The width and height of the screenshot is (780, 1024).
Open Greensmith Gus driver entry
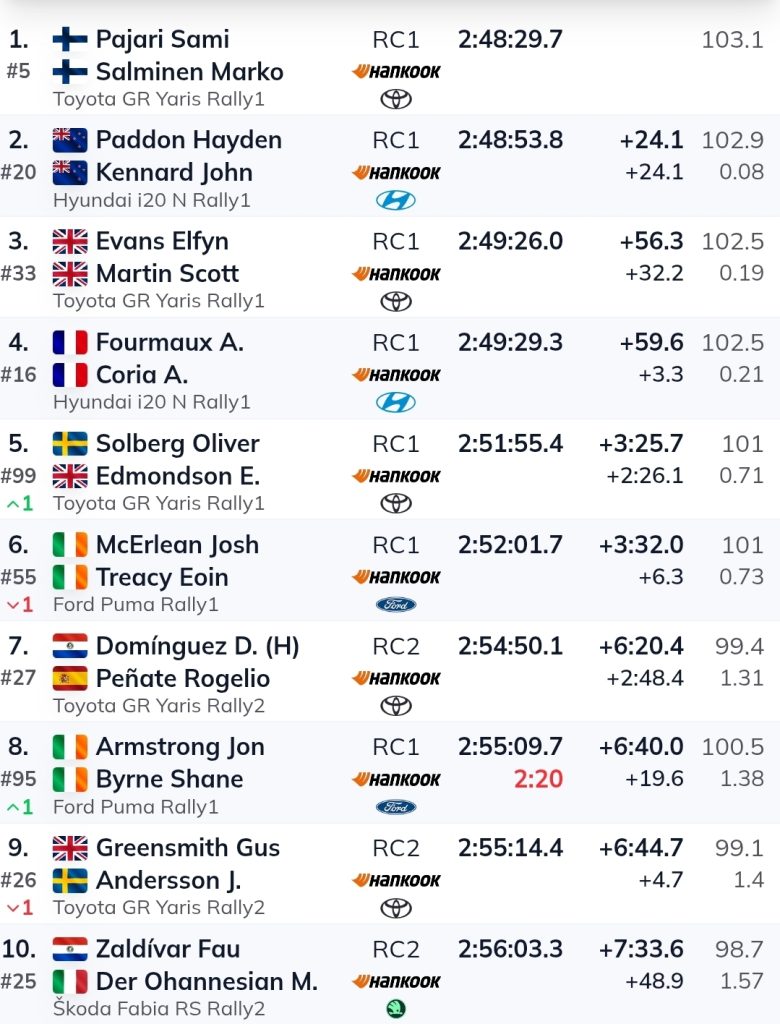click(x=187, y=848)
